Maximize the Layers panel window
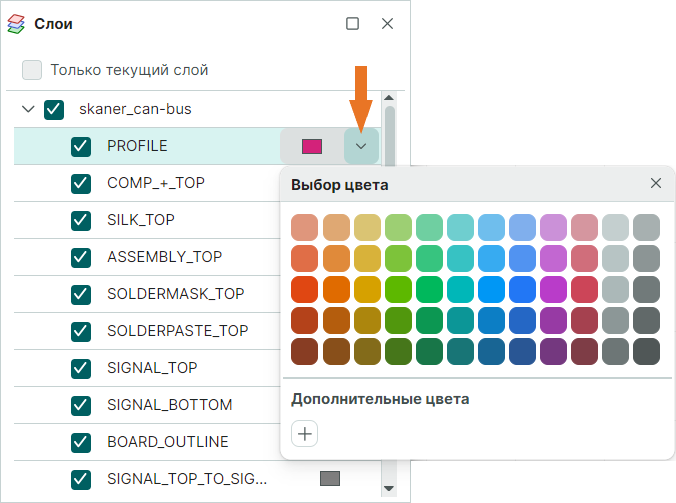 coord(352,23)
